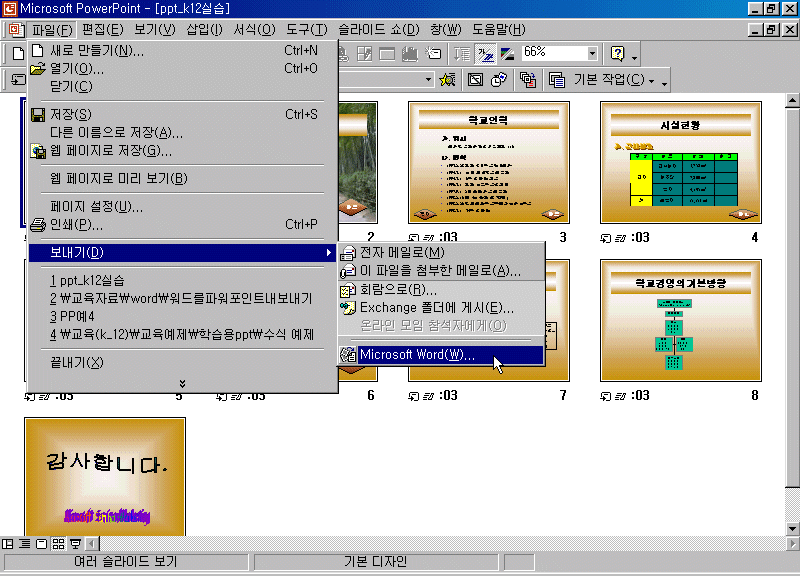800x576 pixels.
Task: Select slide 4 시설현황 thumbnail
Action: tap(681, 163)
